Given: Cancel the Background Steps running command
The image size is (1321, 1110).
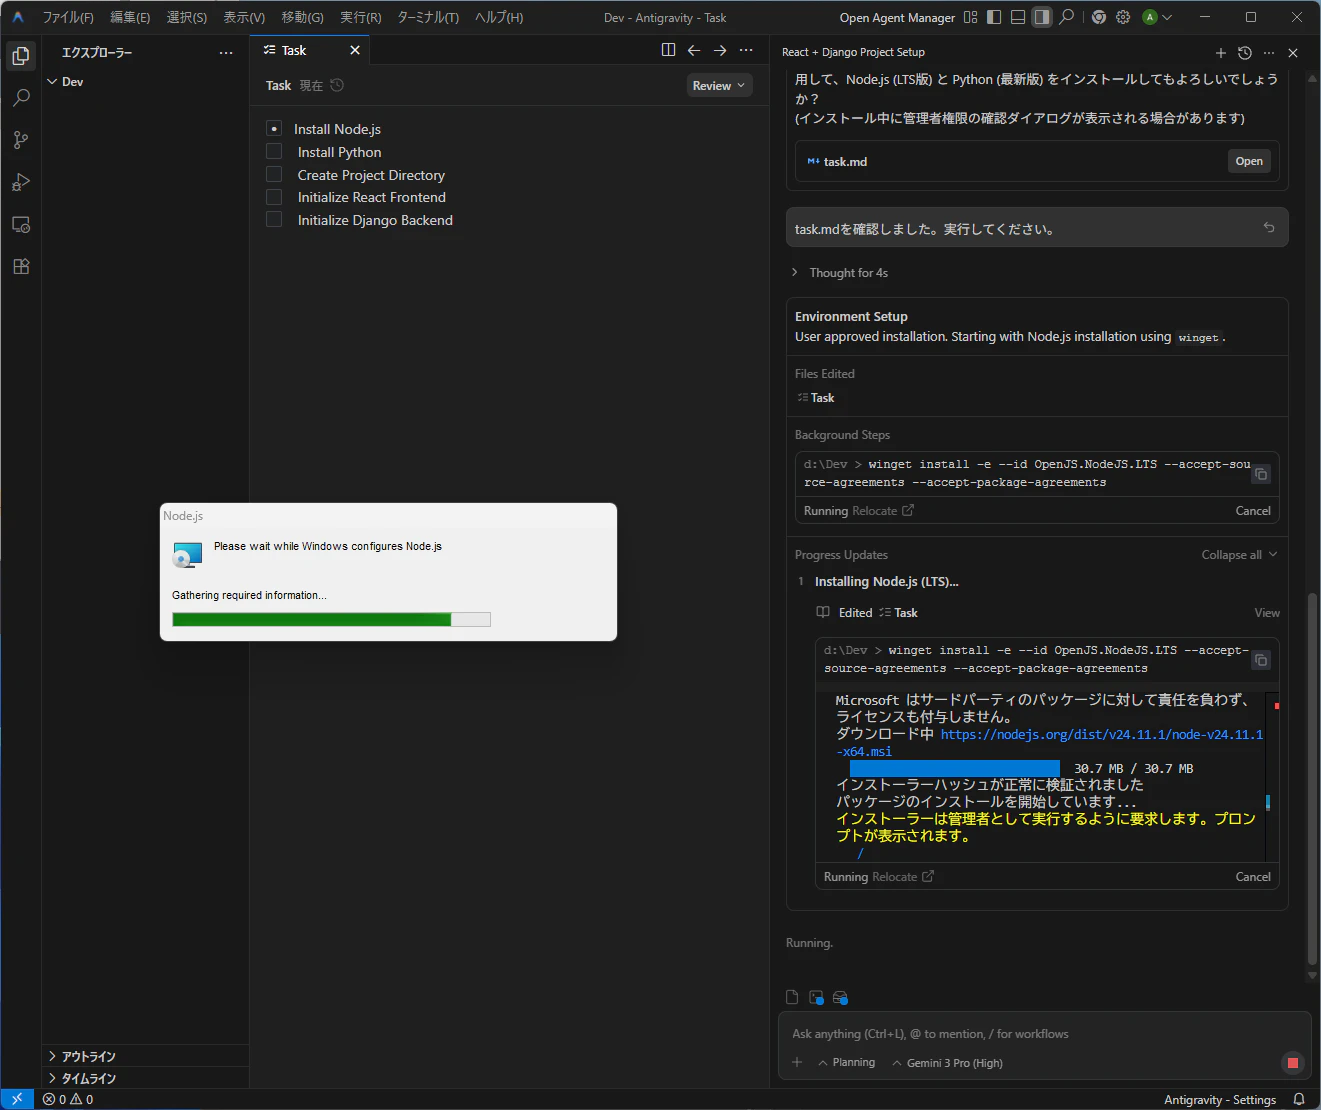Looking at the screenshot, I should [1253, 511].
